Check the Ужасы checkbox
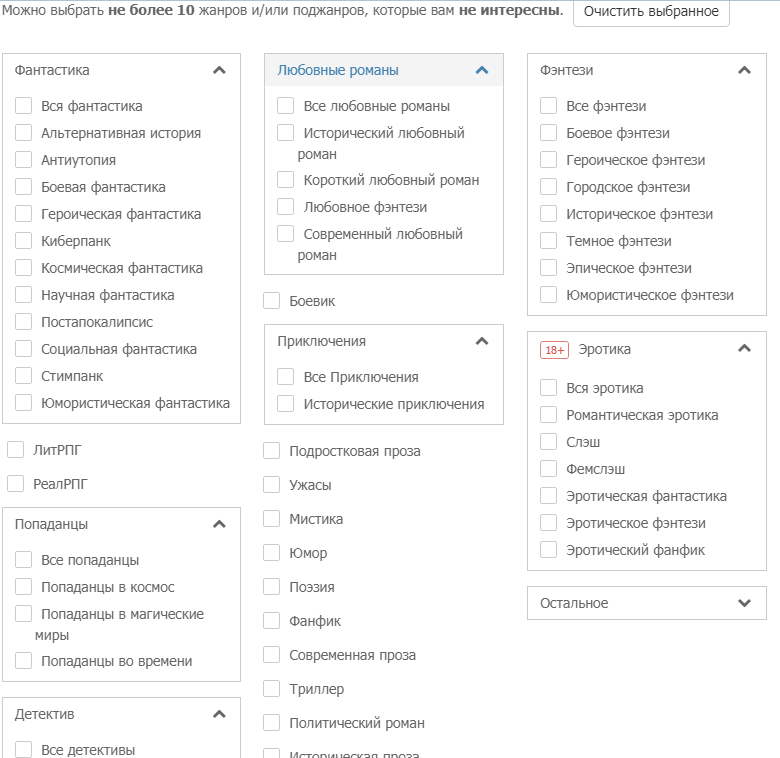 (272, 485)
